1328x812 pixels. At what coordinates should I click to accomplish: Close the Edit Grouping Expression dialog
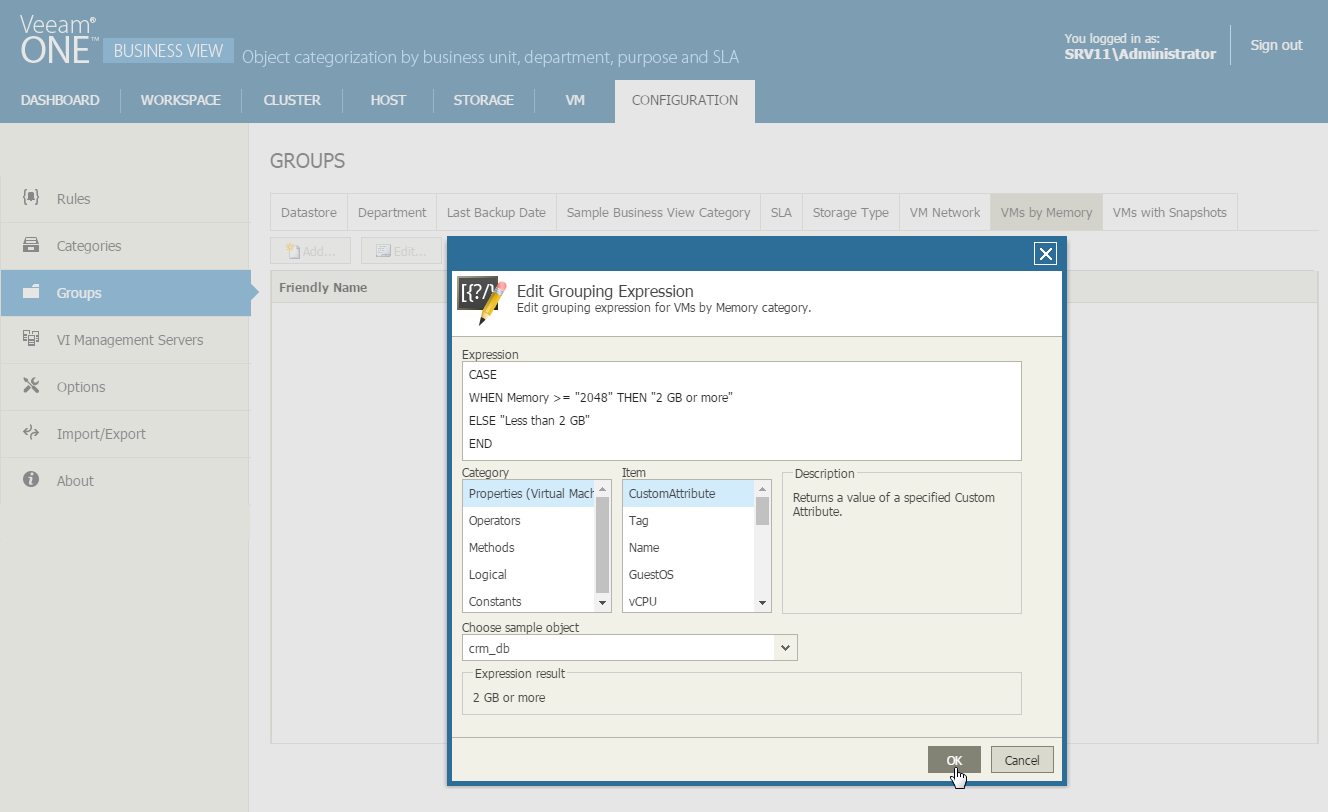pyautogui.click(x=1045, y=254)
